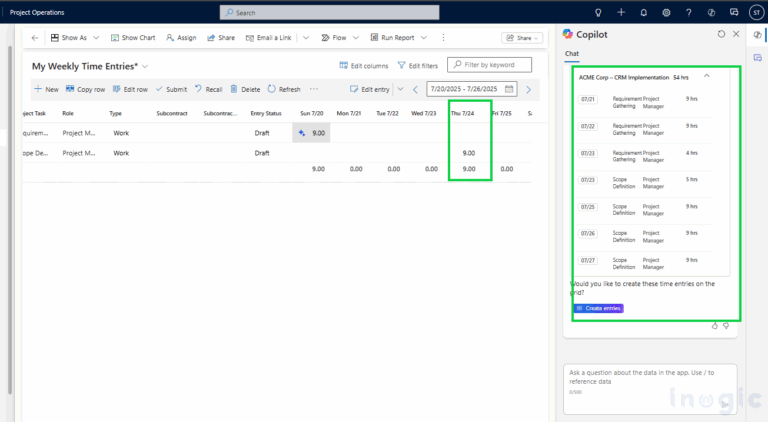This screenshot has width=768, height=422.
Task: Click Edit row
Action: coord(130,89)
